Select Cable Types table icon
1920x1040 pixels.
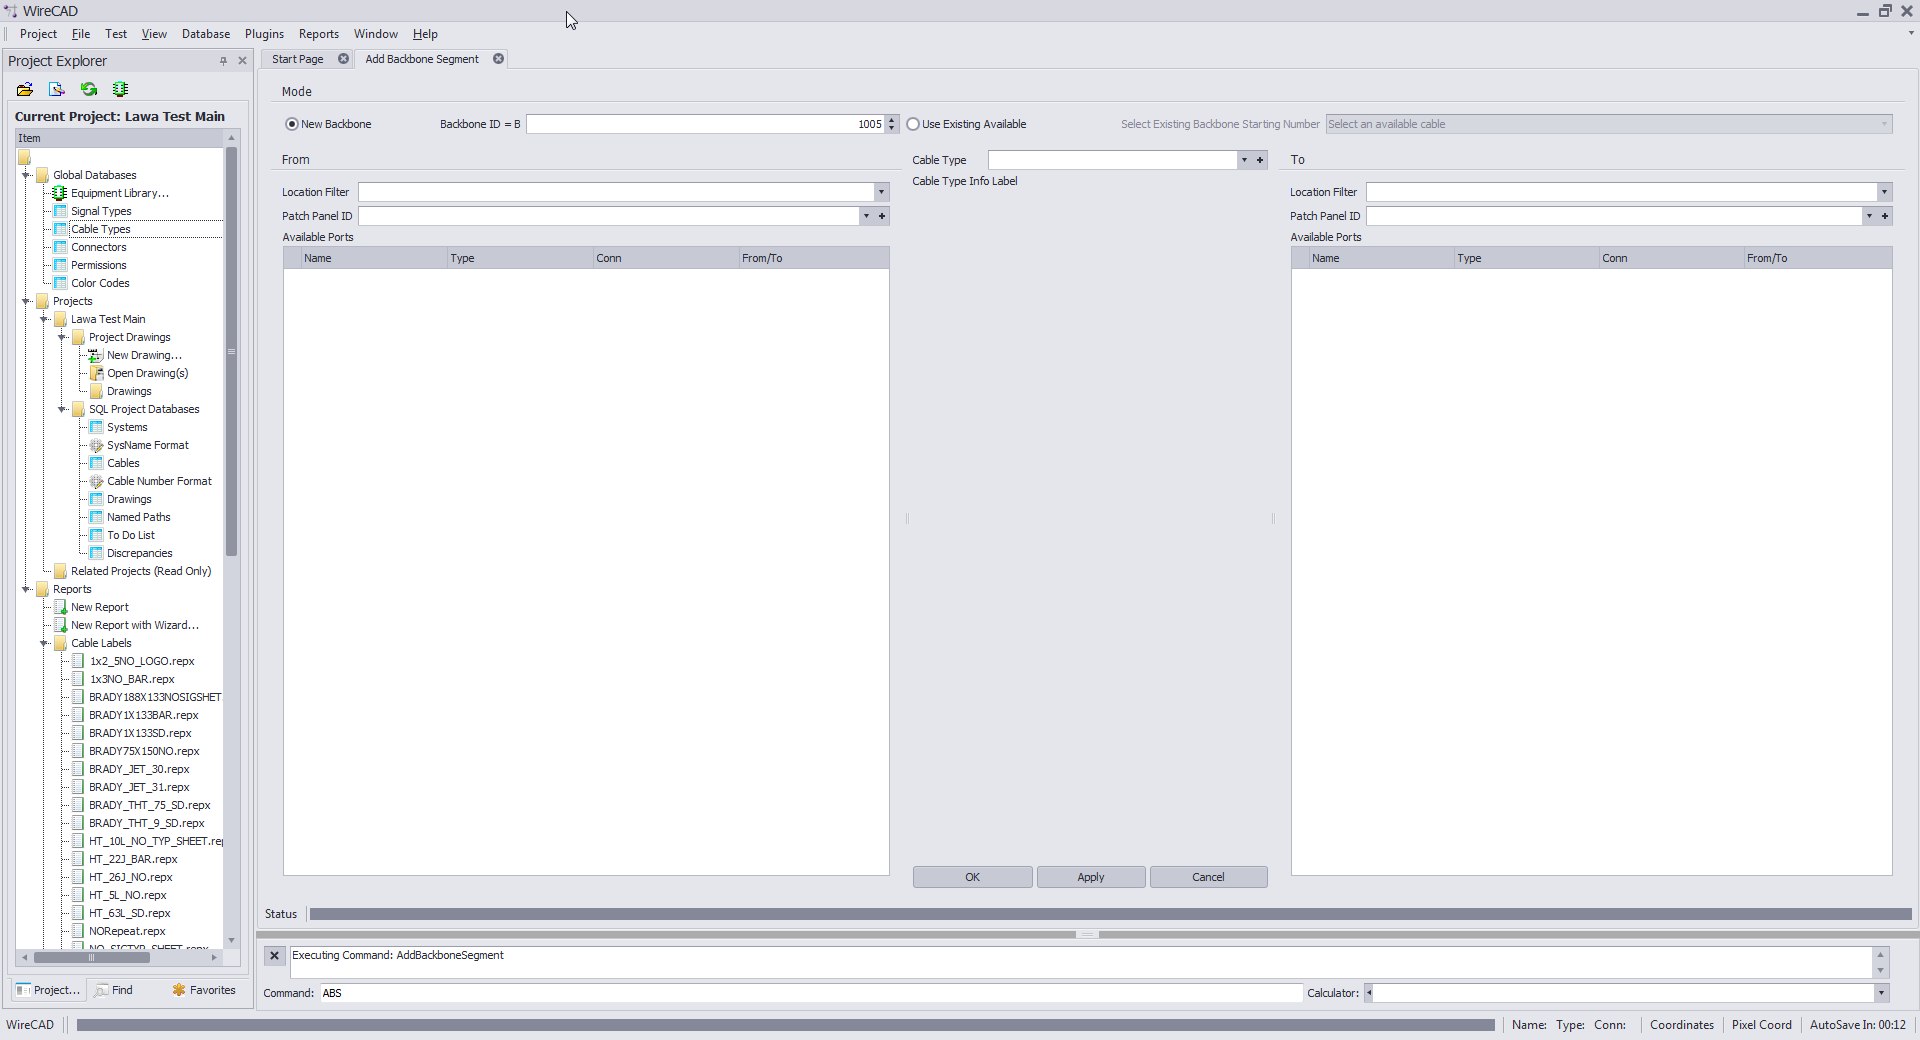tap(60, 229)
